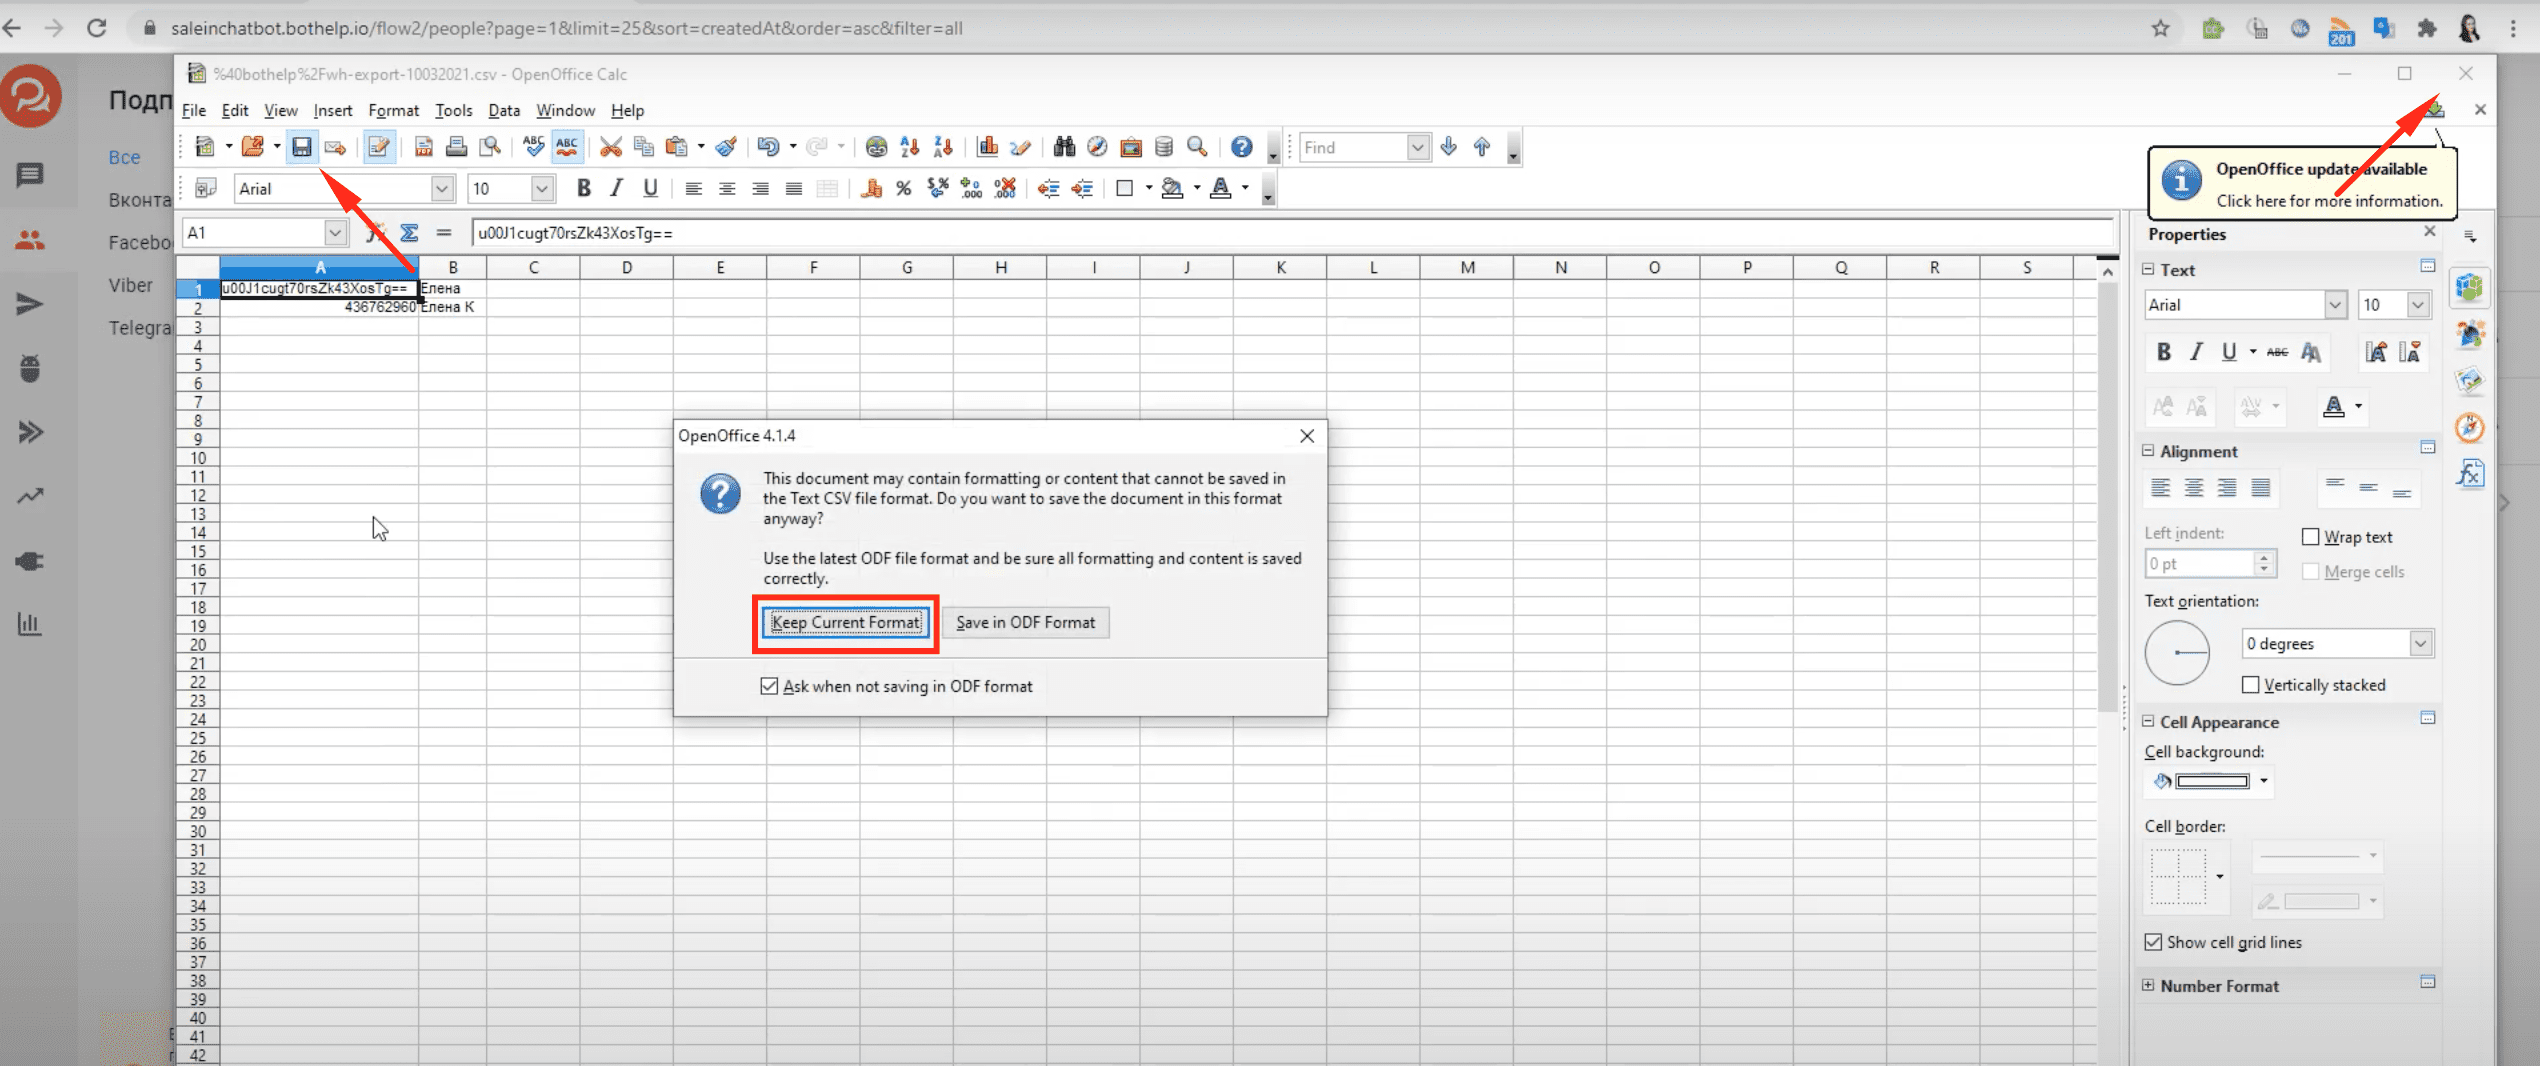This screenshot has width=2540, height=1066.
Task: Uncheck 'Ask when not saving in ODF format'
Action: [x=769, y=686]
